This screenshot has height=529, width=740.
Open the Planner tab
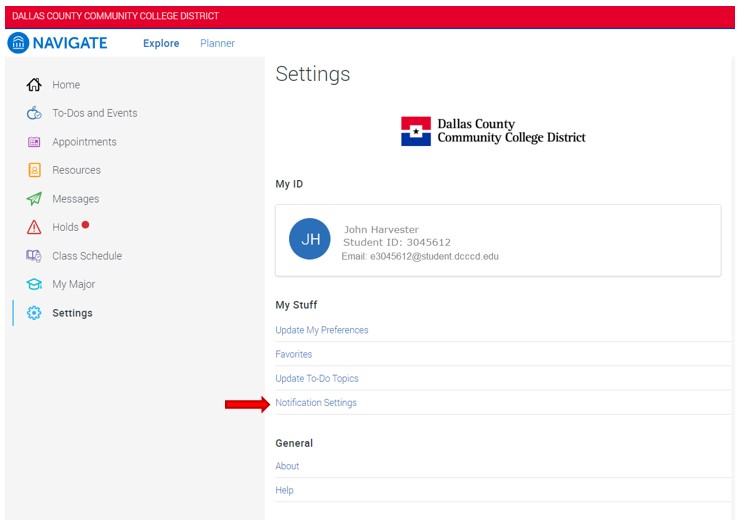(x=217, y=43)
